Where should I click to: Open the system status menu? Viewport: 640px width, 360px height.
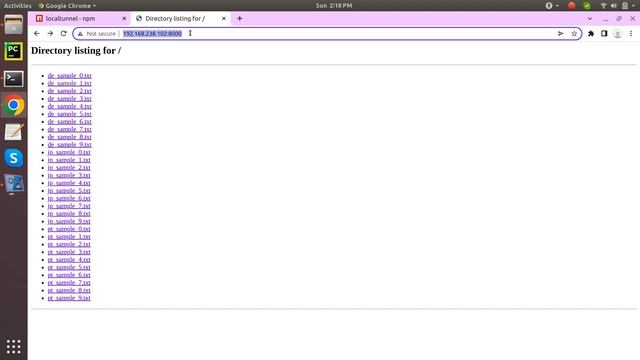tap(618, 6)
